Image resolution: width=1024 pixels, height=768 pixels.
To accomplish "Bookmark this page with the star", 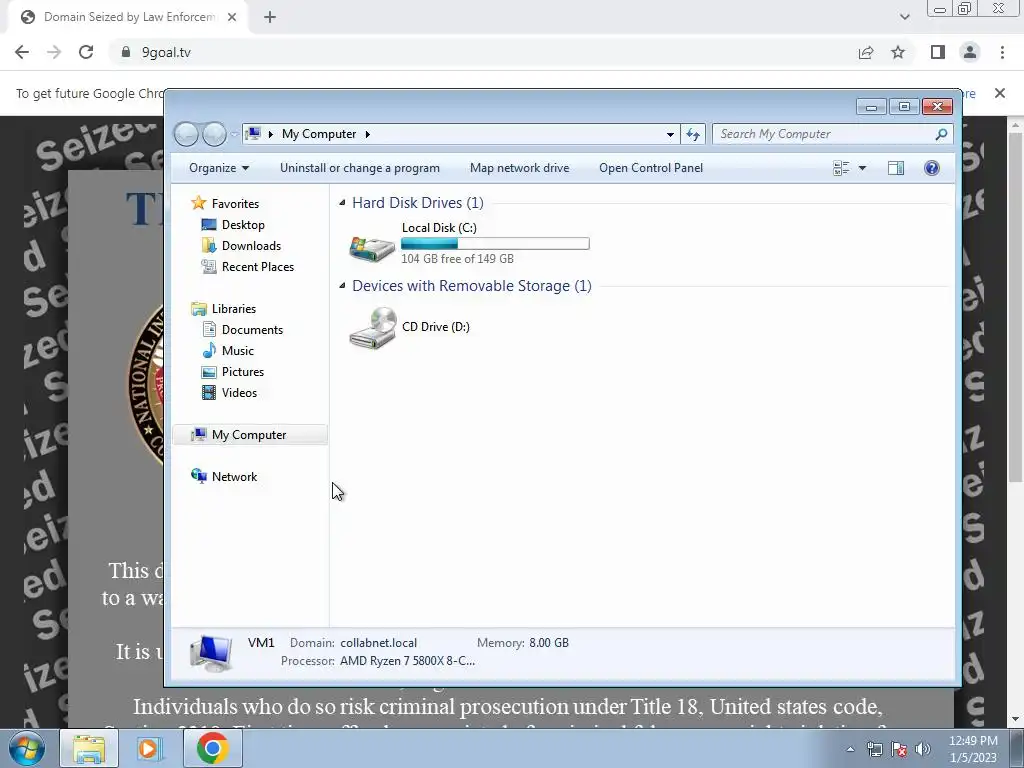I will tap(898, 52).
